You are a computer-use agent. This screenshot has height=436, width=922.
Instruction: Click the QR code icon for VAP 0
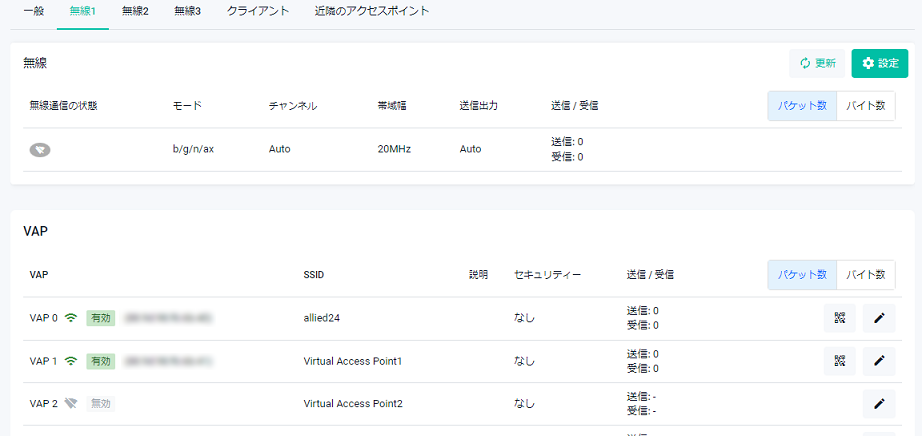840,318
